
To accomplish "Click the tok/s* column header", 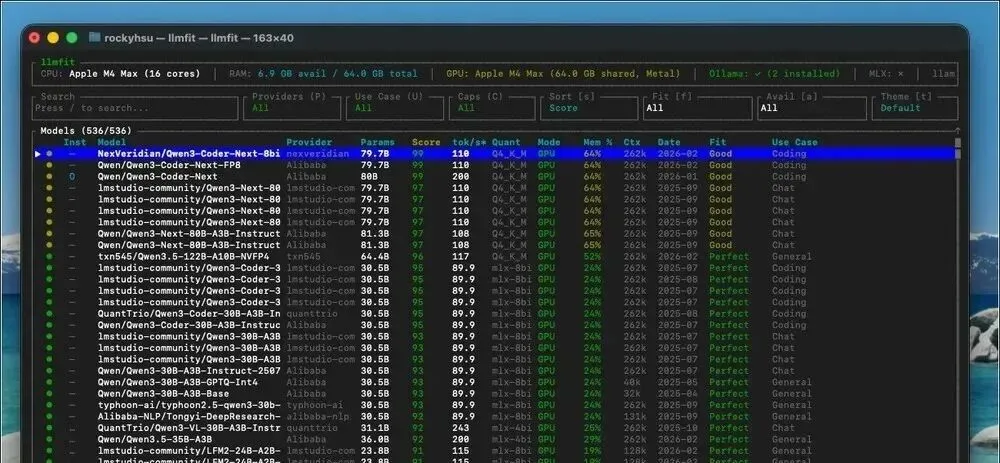I will (x=469, y=142).
